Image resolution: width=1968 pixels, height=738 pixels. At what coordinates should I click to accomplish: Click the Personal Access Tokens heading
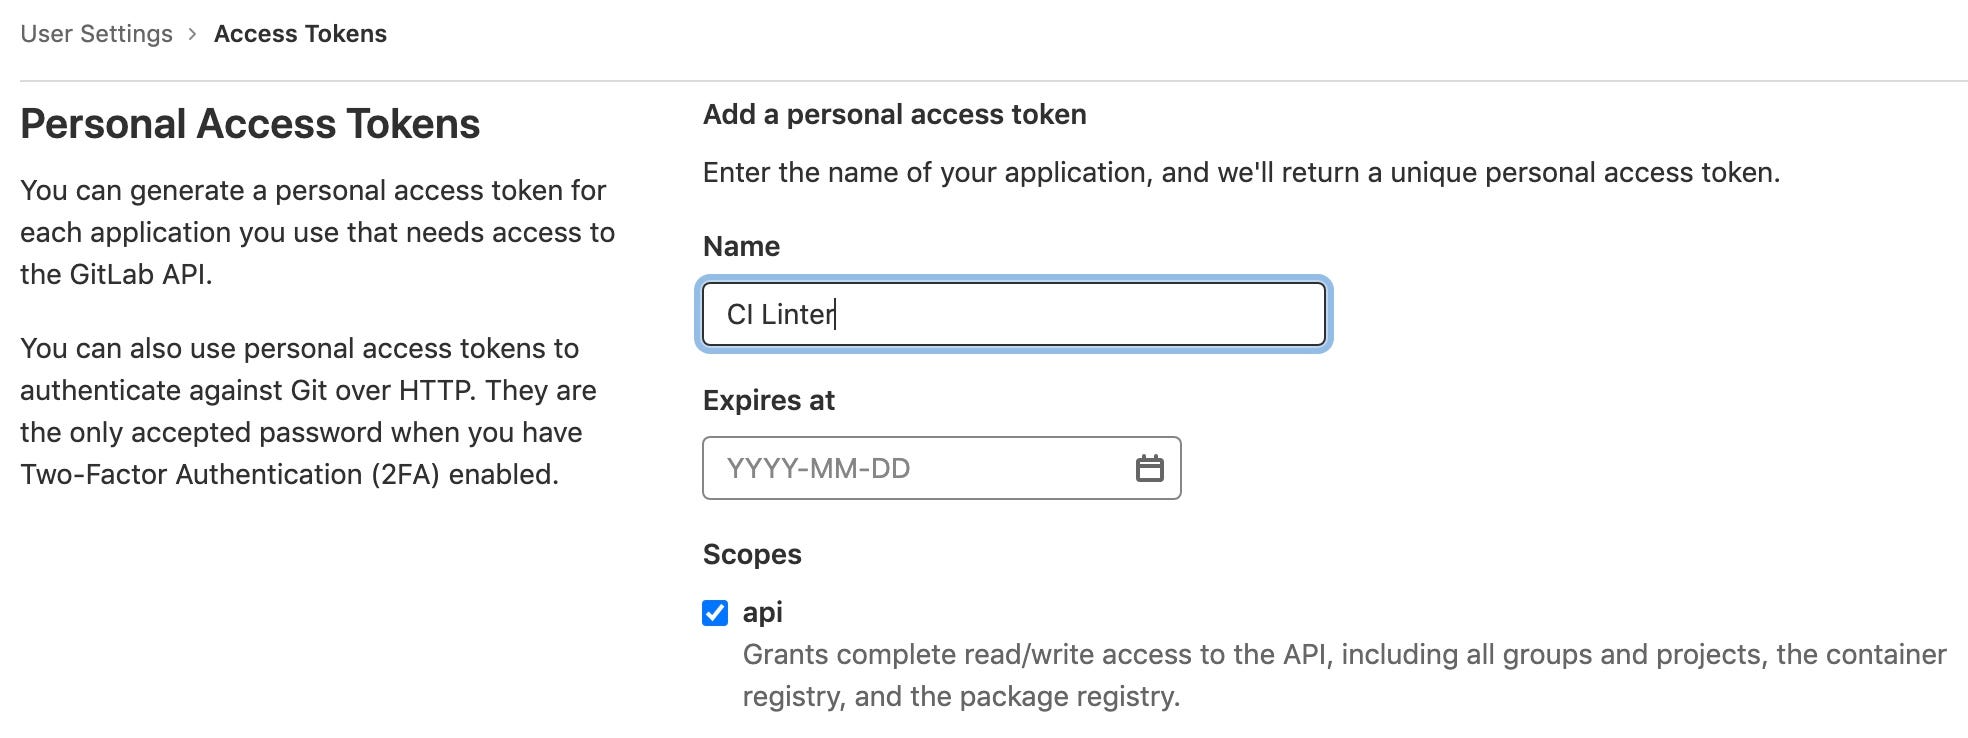click(x=250, y=124)
